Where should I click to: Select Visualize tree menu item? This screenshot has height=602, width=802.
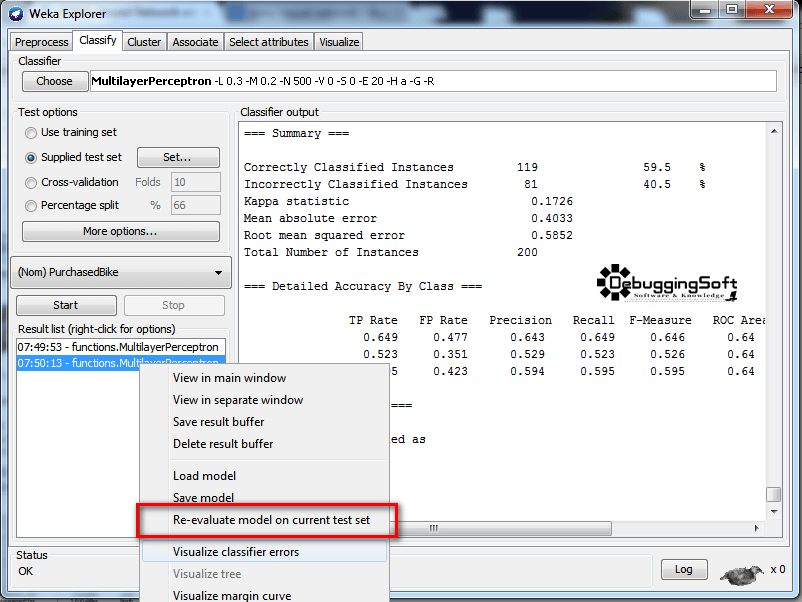click(x=265, y=574)
